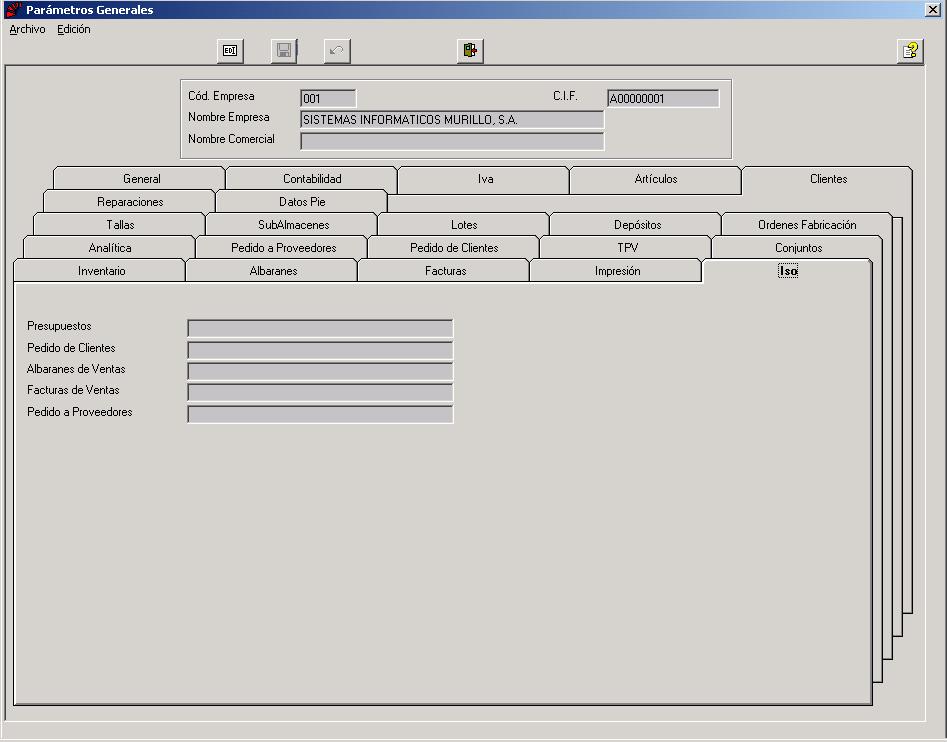Switch to the Datos Pie tab
947x742 pixels.
click(302, 202)
